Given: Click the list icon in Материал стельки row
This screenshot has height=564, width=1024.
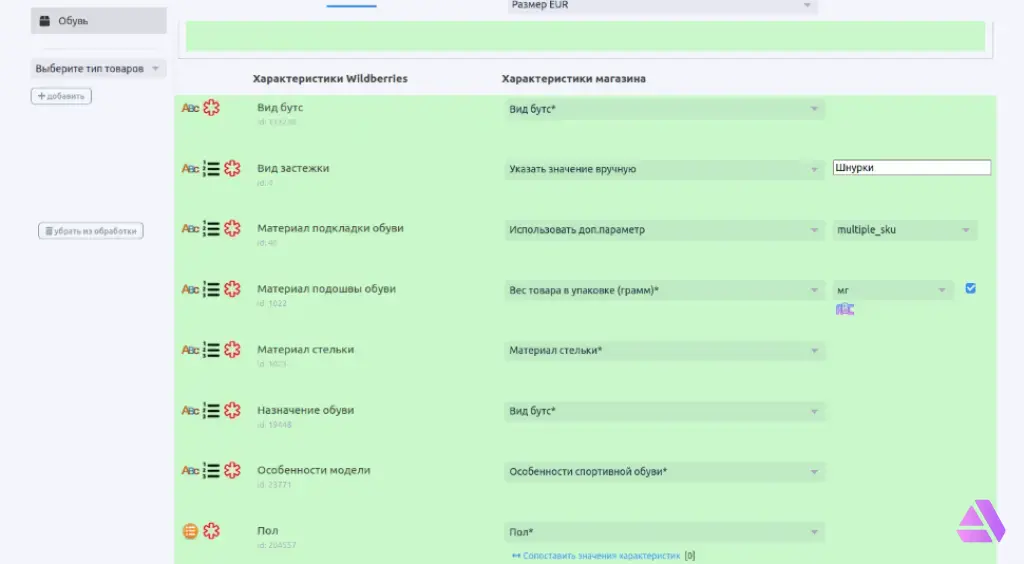Looking at the screenshot, I should [x=211, y=350].
